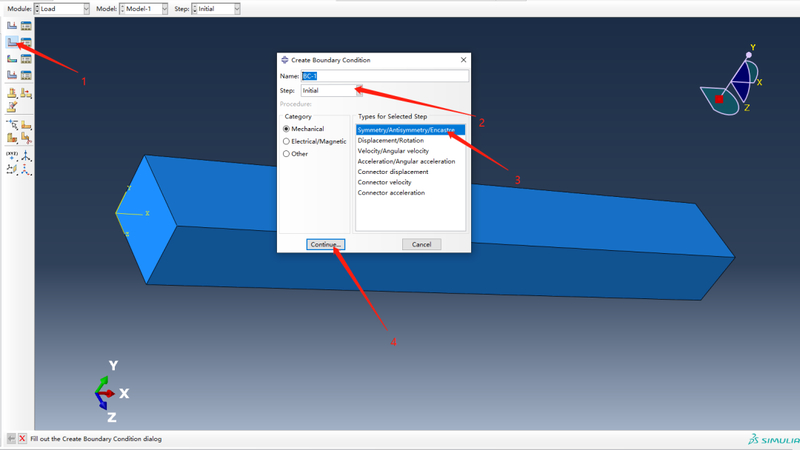
Task: Cancel the procedure with the red X icon
Action: (x=22, y=438)
